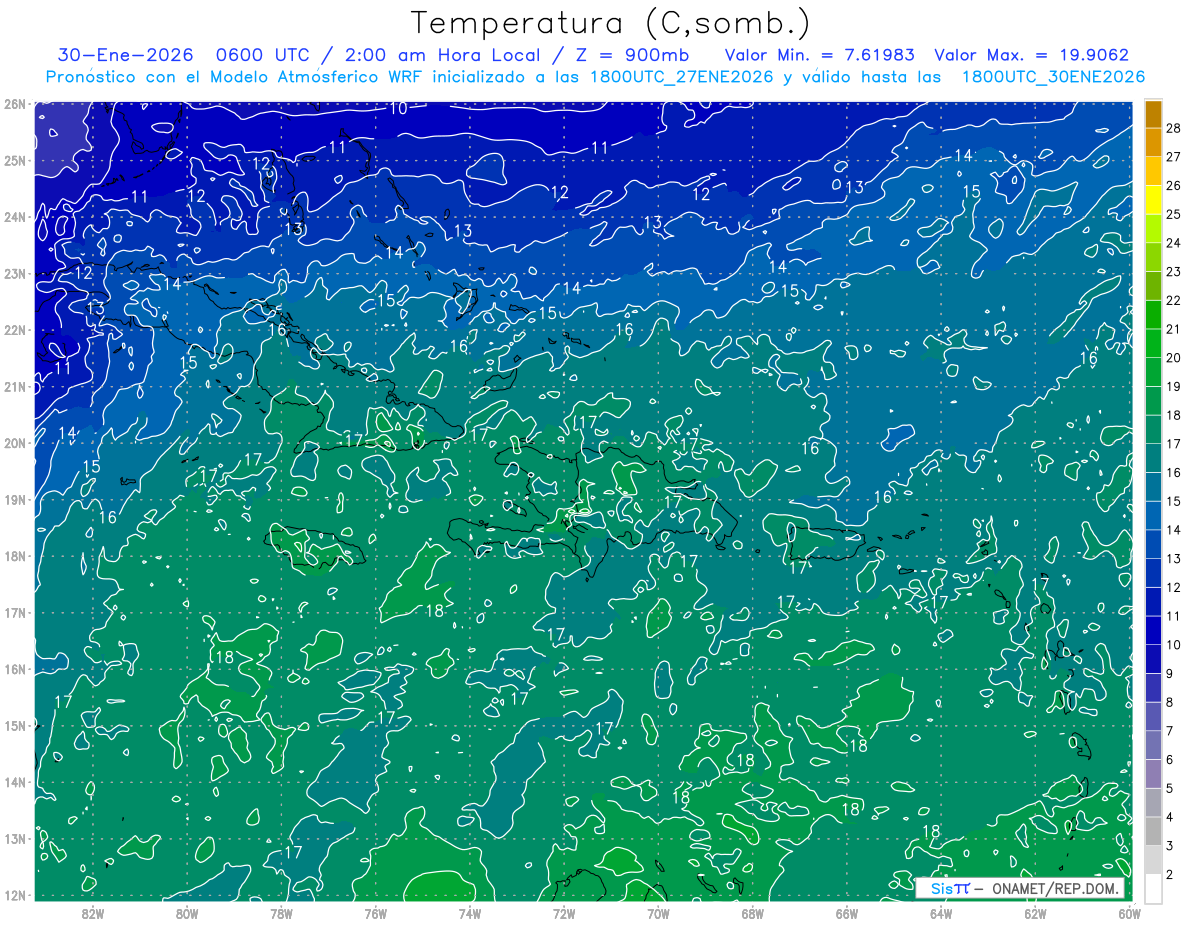Click the color scale value '22'
This screenshot has width=1200, height=927.
1174,300
